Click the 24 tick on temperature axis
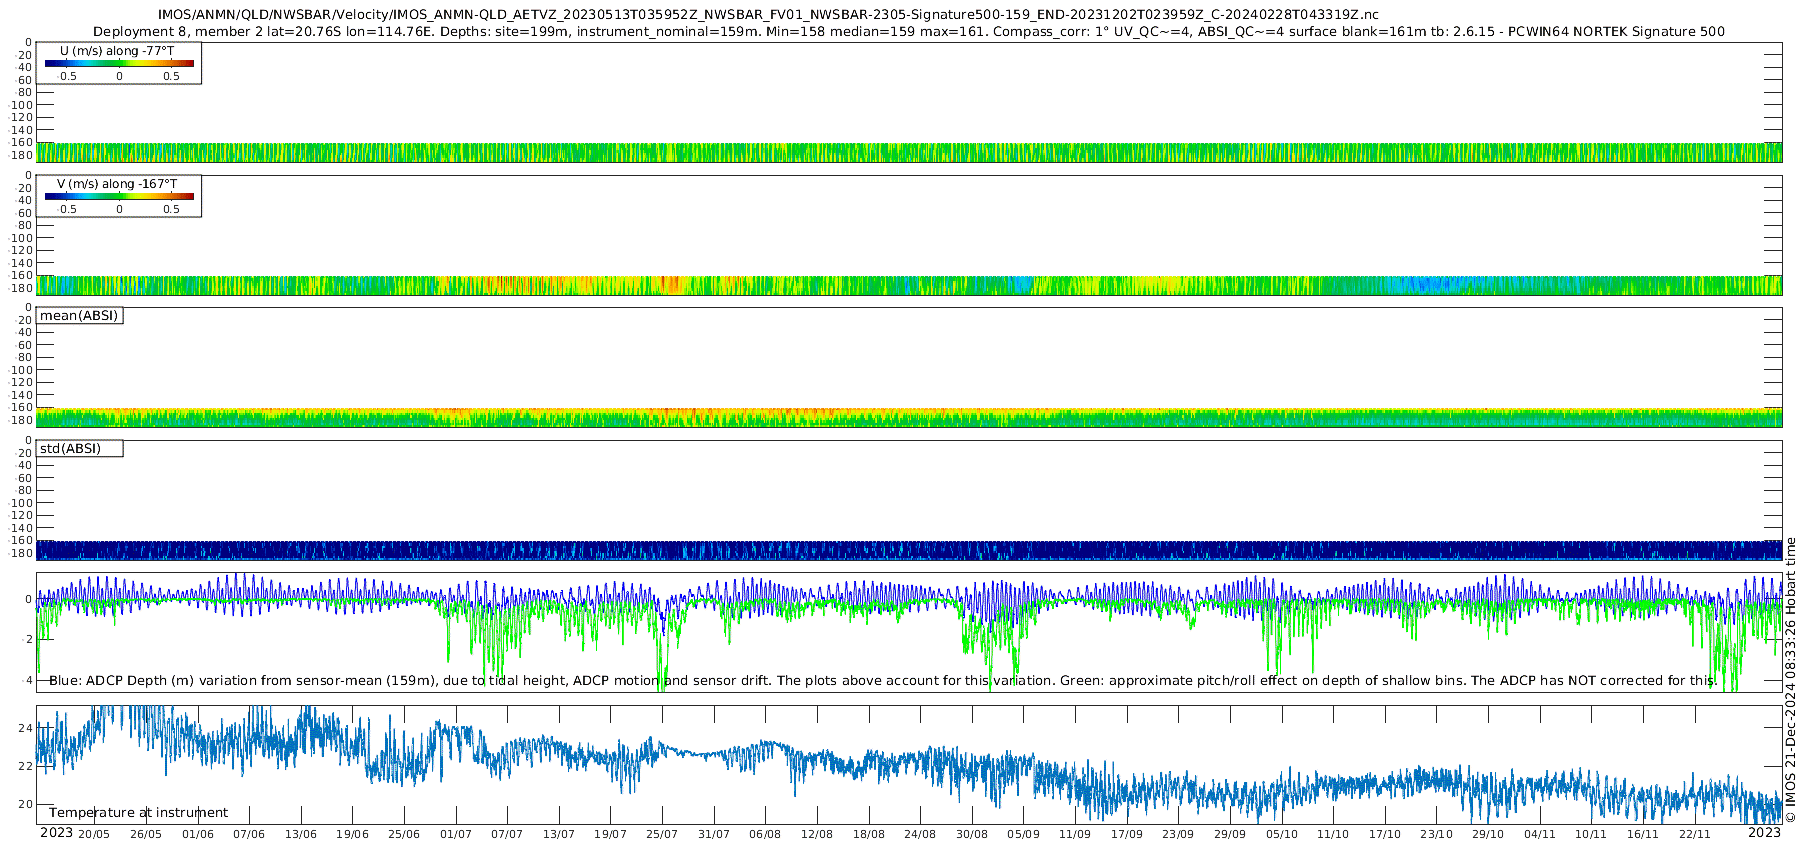Image resolution: width=1800 pixels, height=850 pixels. [27, 728]
